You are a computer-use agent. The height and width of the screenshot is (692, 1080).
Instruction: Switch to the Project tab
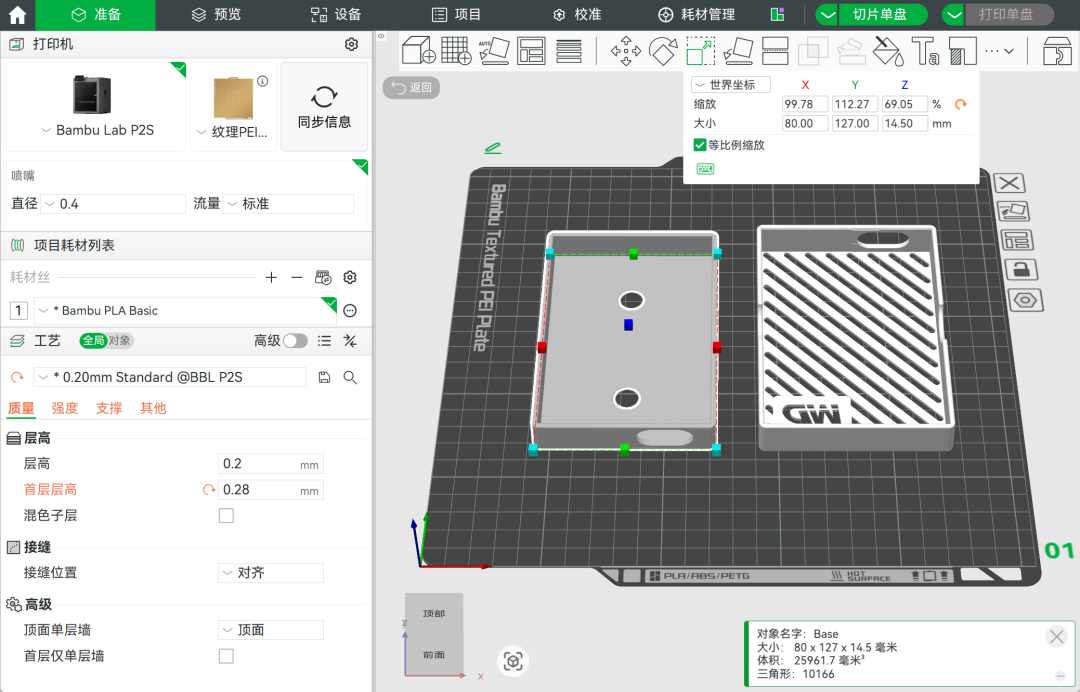(x=456, y=14)
